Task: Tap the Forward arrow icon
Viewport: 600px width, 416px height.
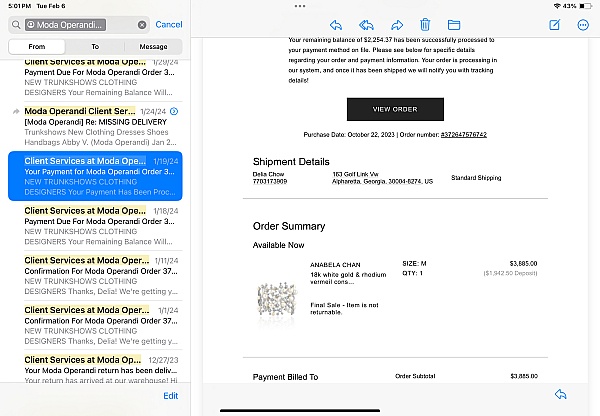Action: coord(397,25)
